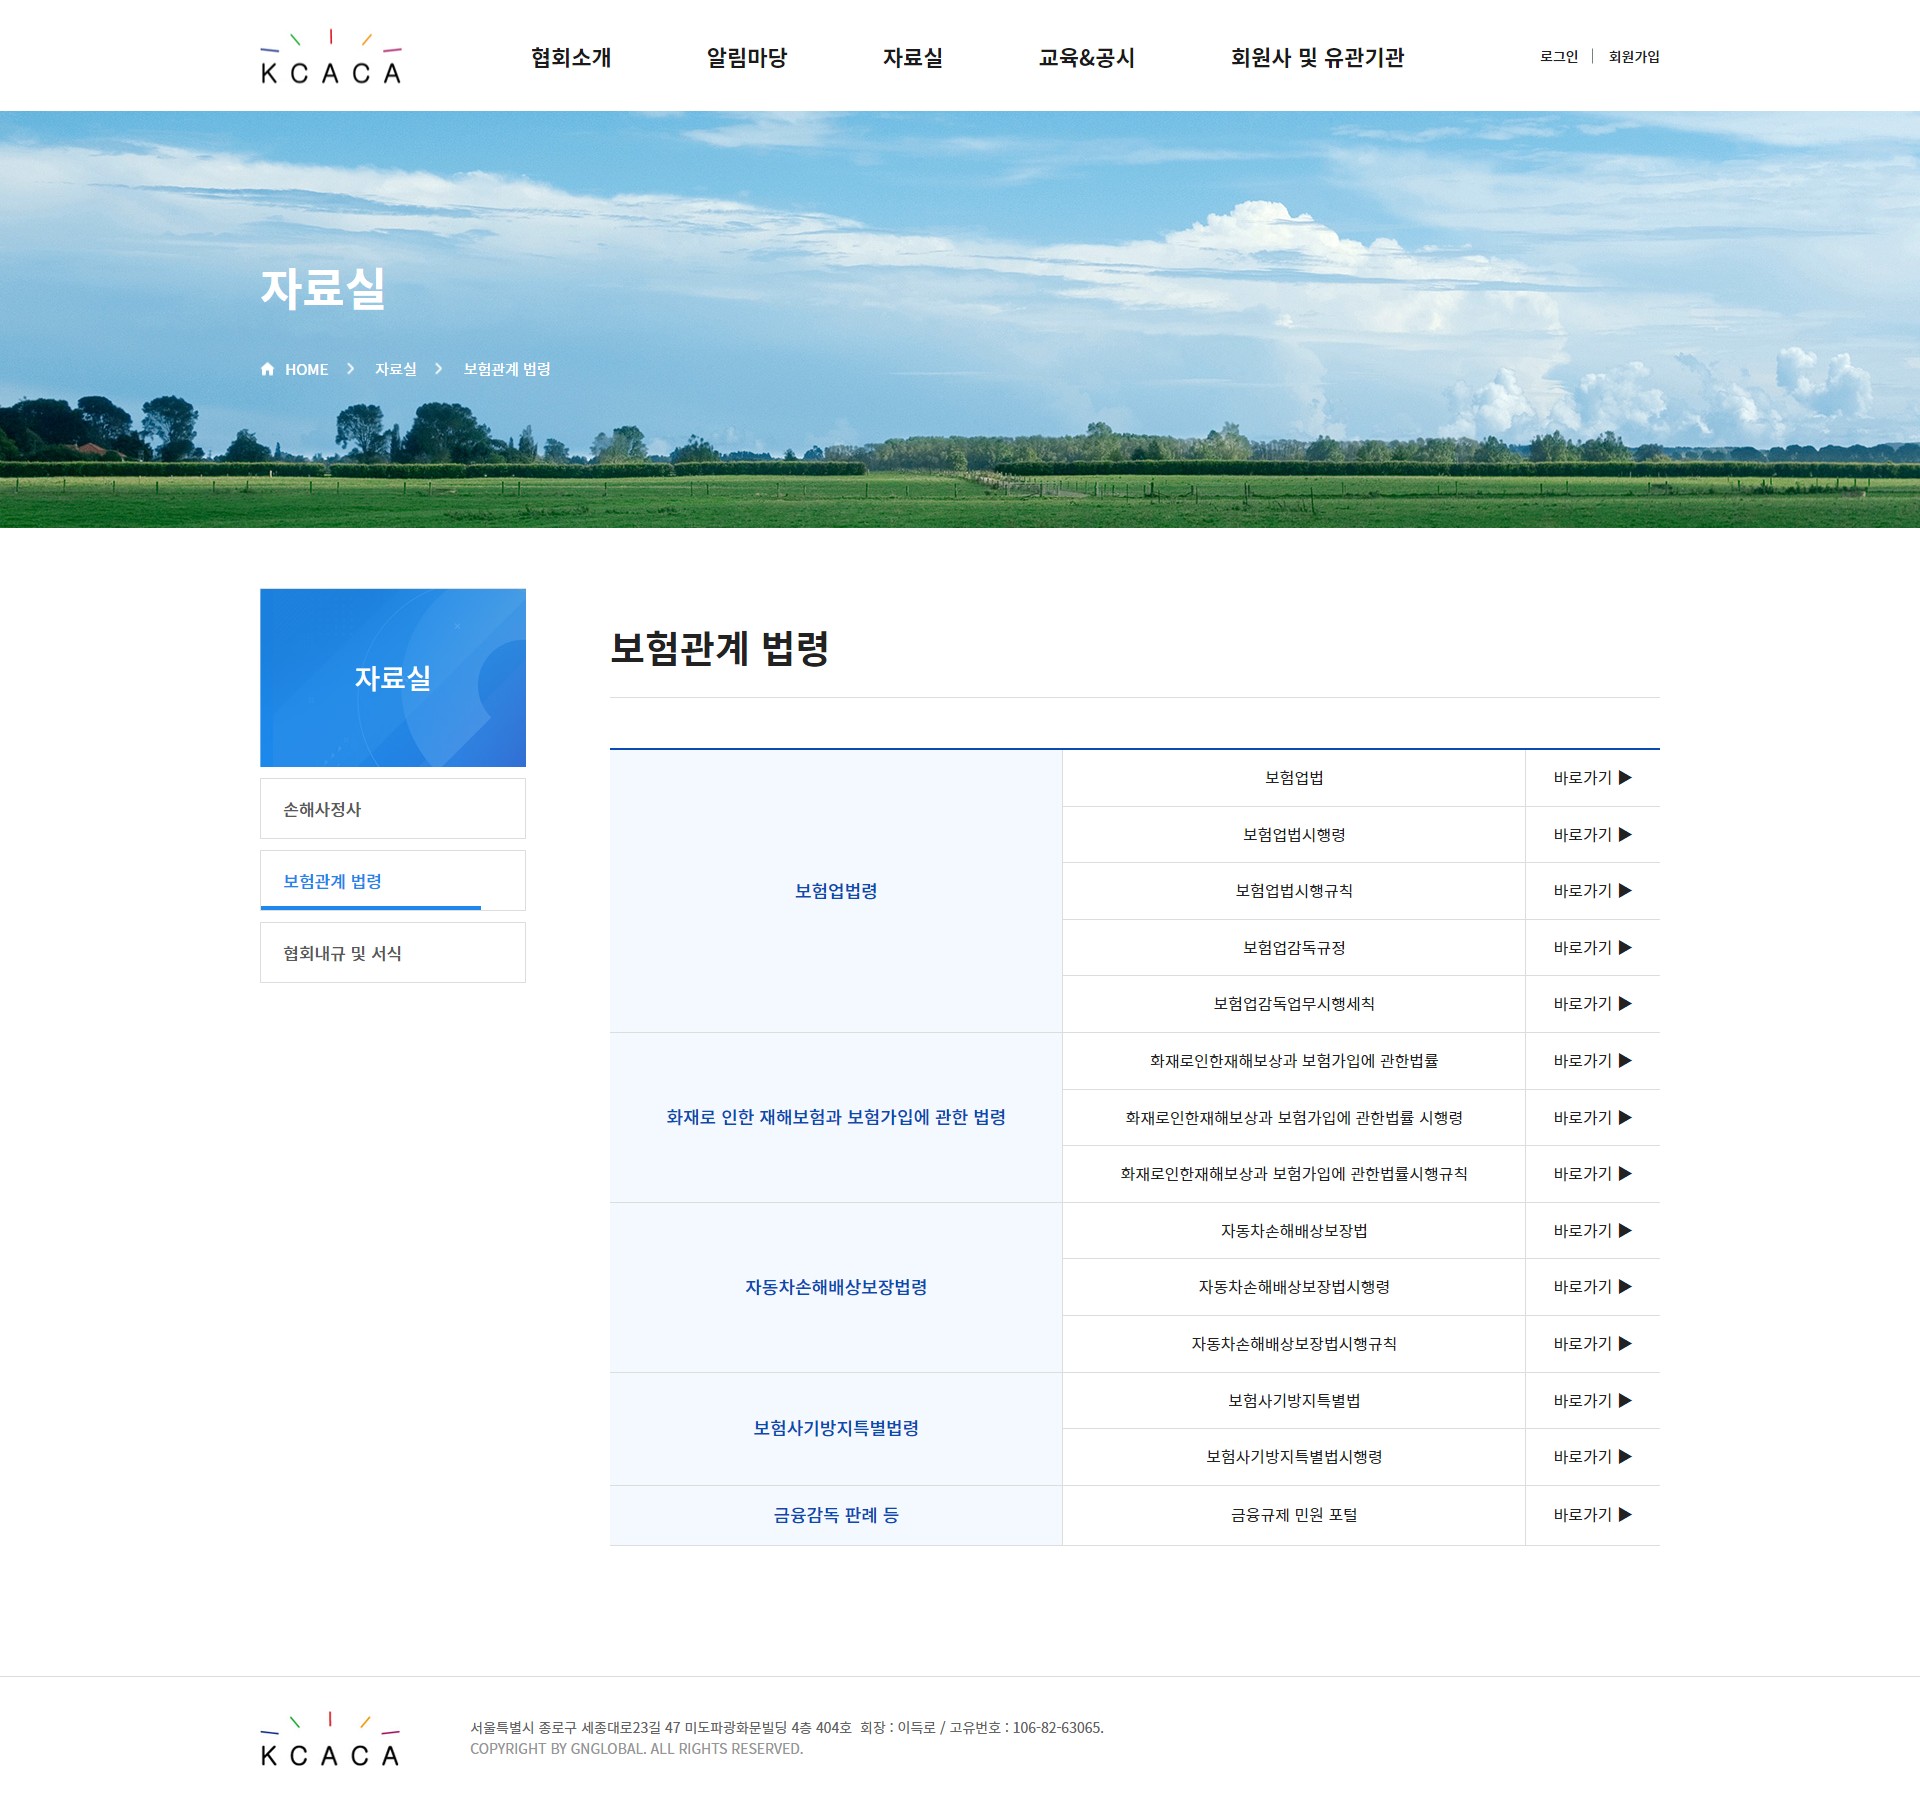Click the 보험업법시행령 table cell
The image size is (1920, 1800).
1294,835
